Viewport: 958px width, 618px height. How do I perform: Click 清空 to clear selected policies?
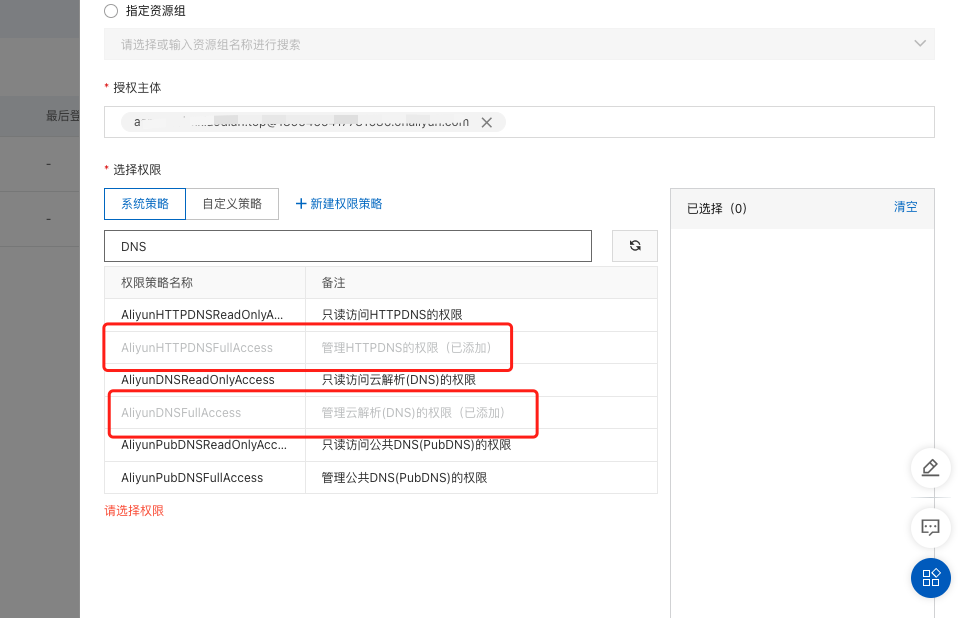[905, 207]
